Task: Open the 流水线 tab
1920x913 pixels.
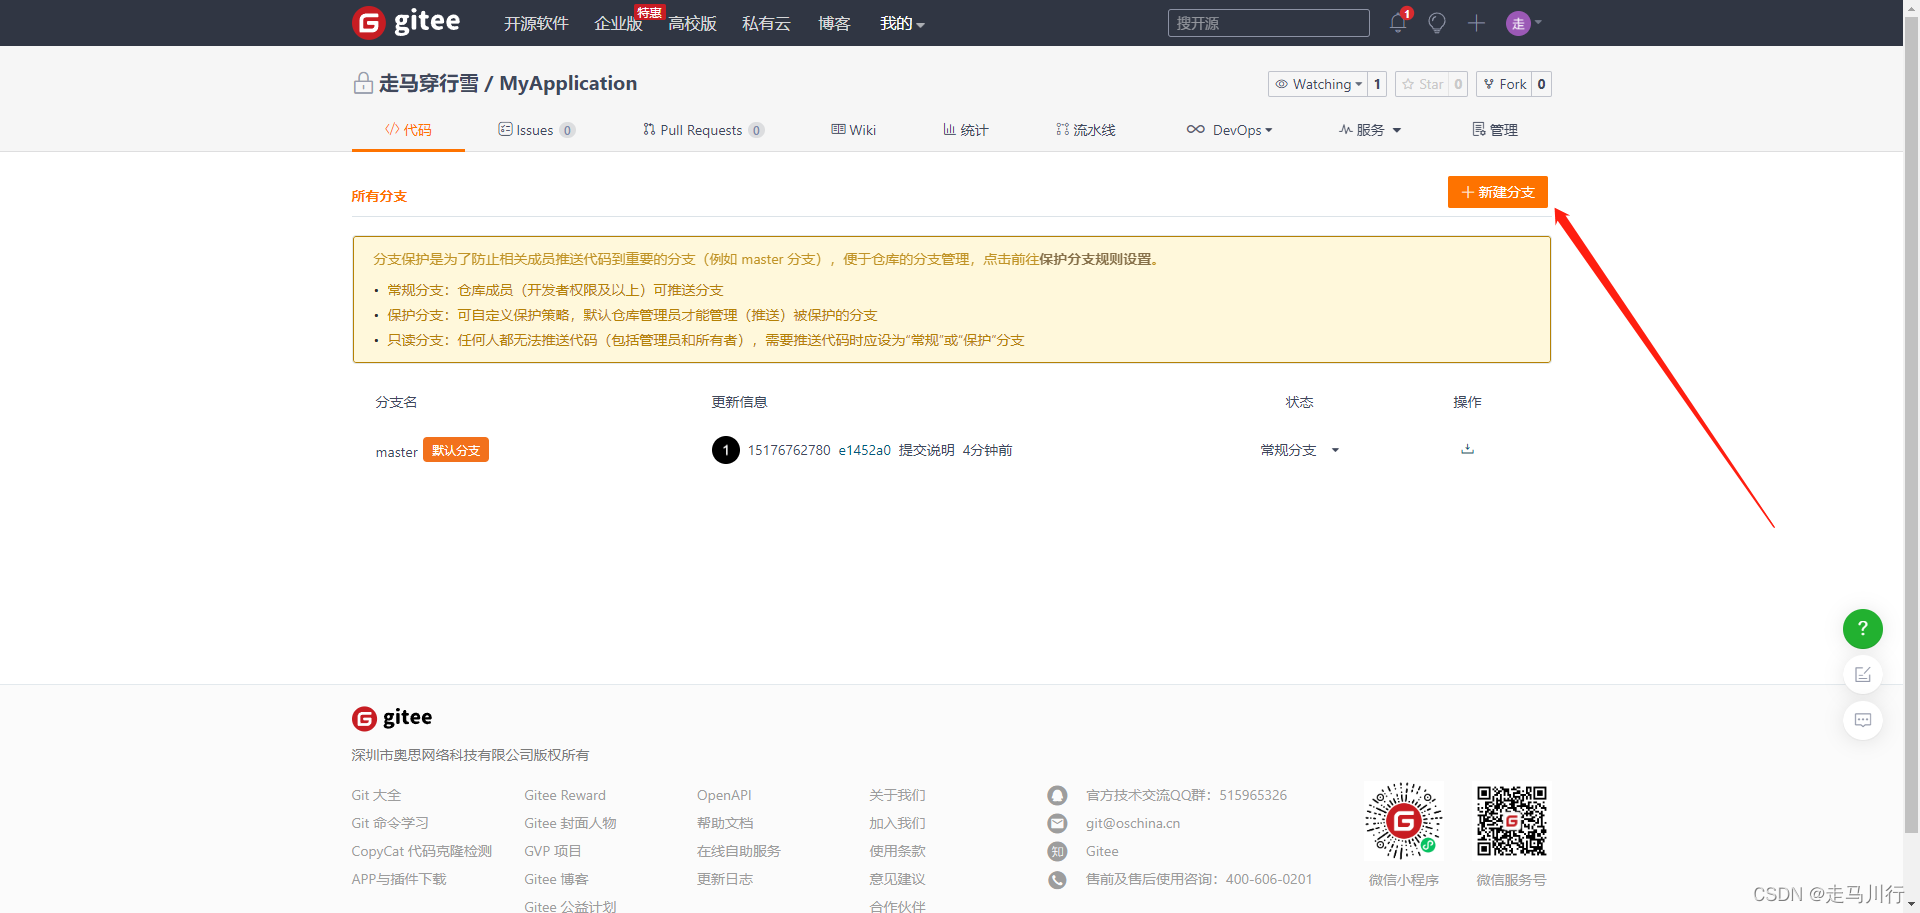Action: click(1085, 130)
